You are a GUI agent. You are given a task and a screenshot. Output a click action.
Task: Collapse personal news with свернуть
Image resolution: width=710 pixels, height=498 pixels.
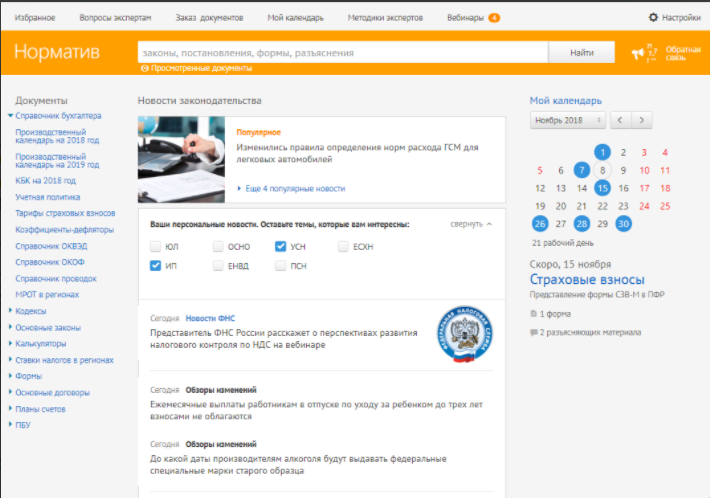(471, 224)
